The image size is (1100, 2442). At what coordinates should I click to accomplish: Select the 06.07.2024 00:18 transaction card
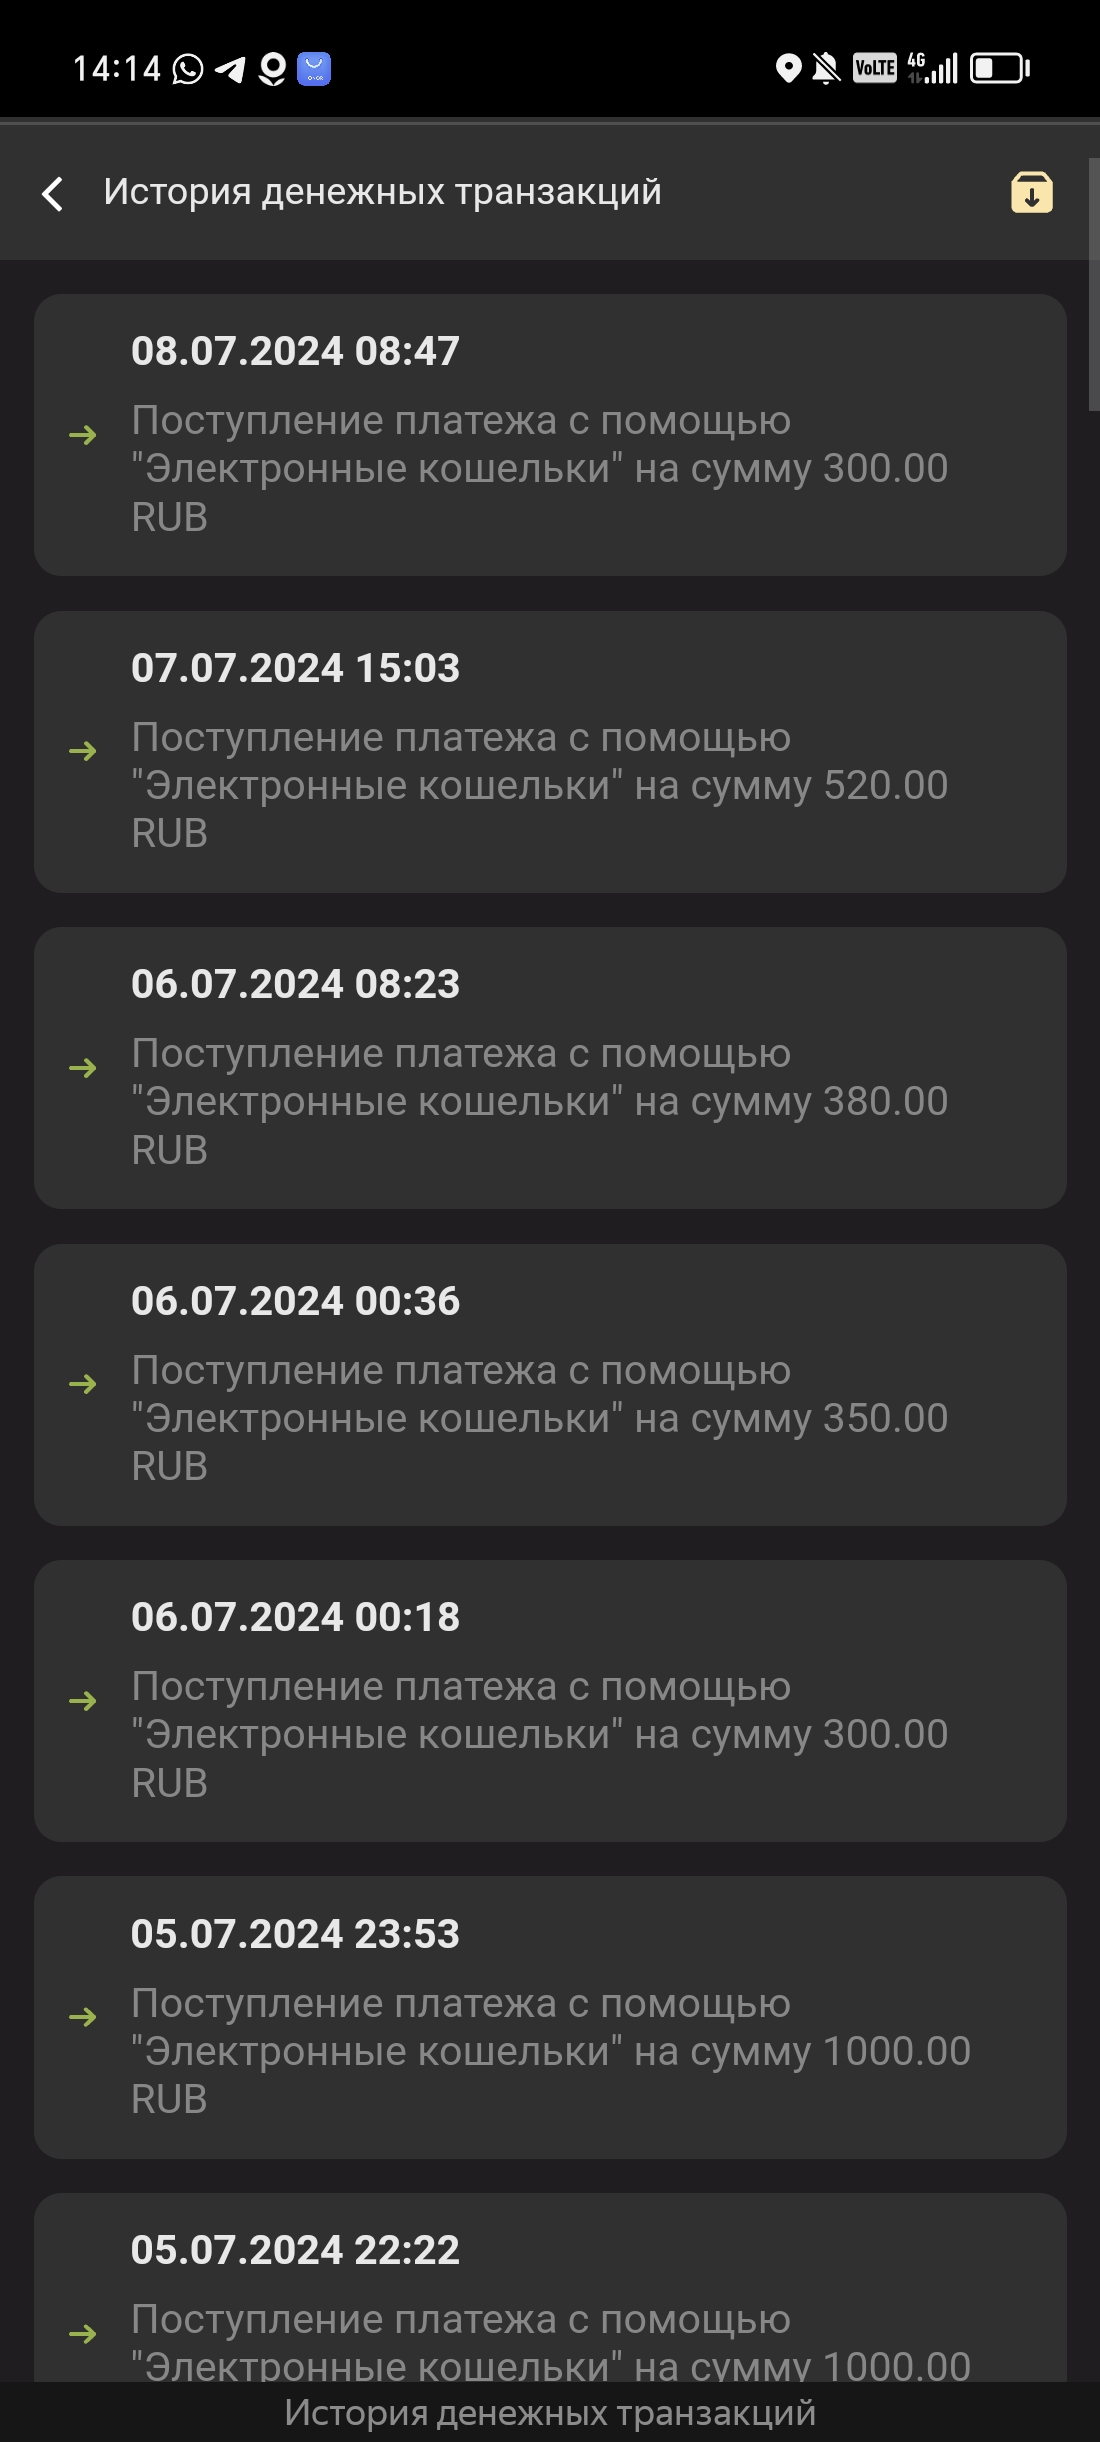click(x=550, y=1701)
